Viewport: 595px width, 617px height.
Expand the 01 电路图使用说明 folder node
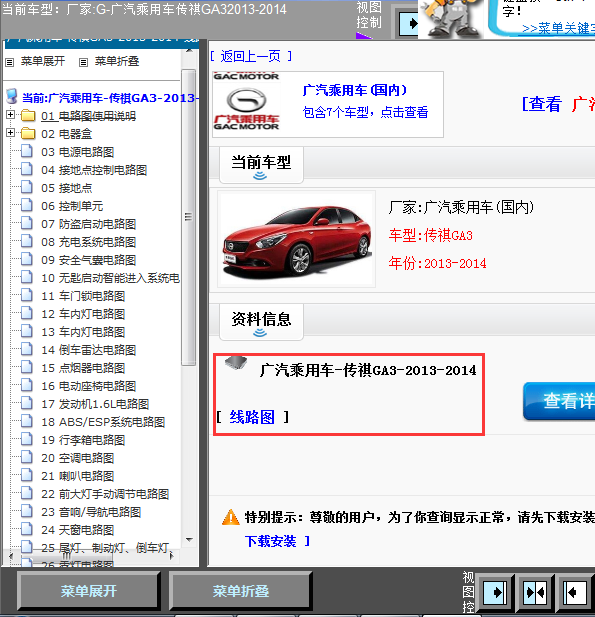11,115
